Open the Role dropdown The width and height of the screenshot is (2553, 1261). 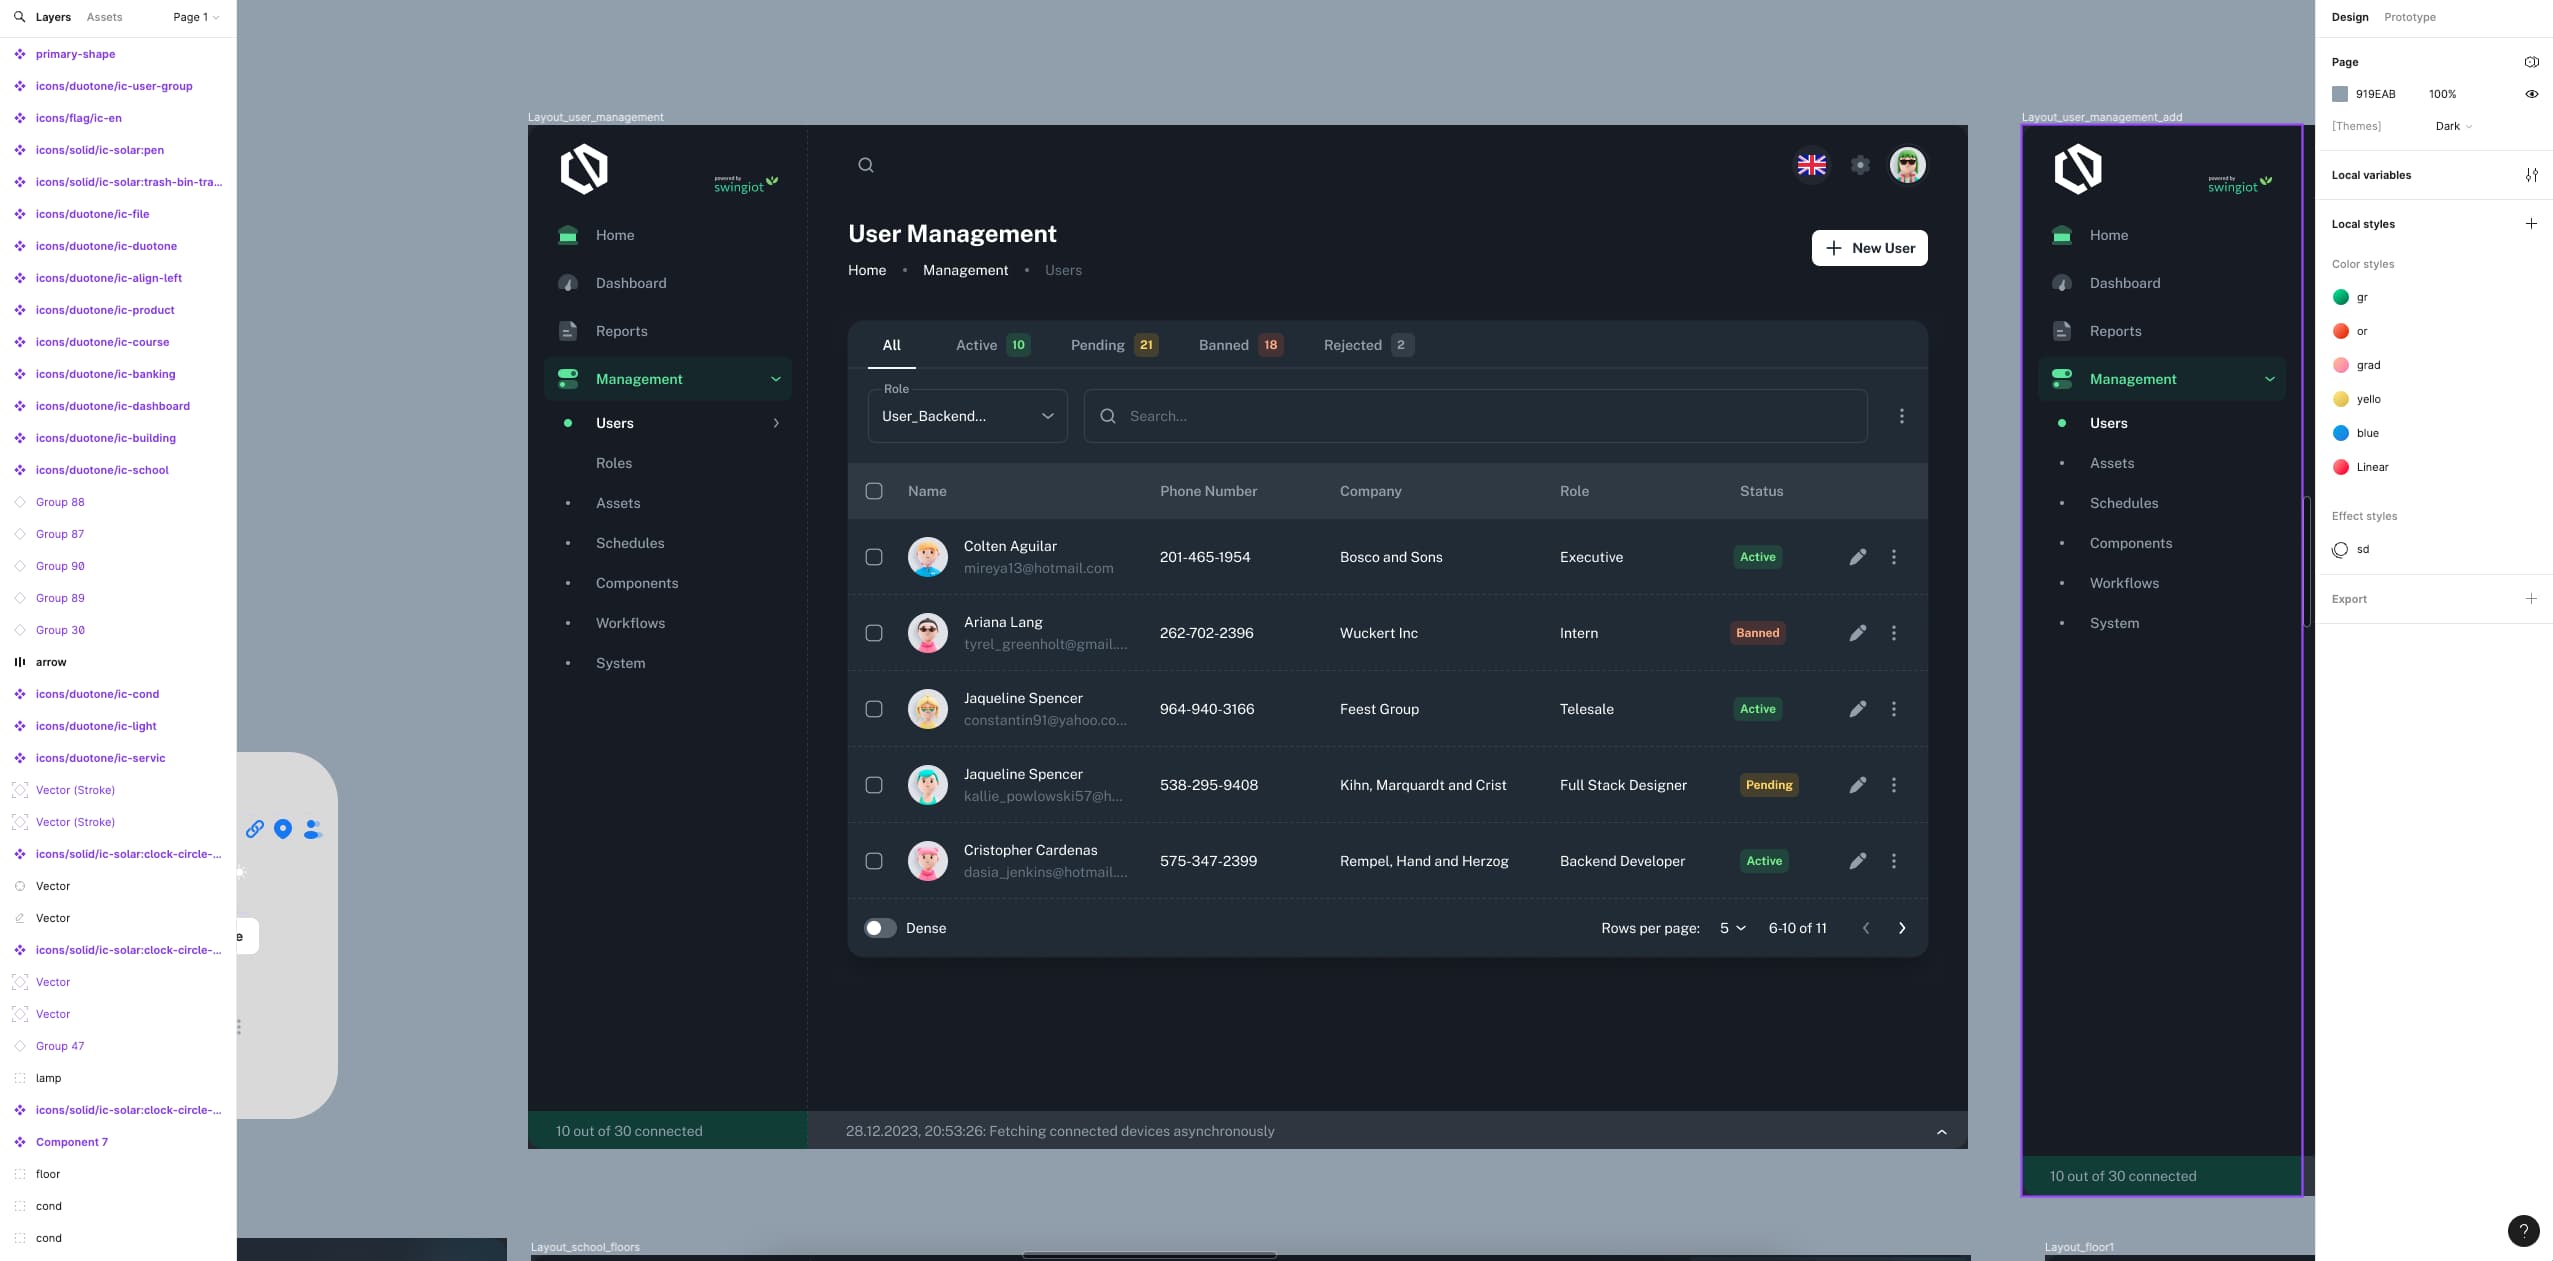click(967, 416)
